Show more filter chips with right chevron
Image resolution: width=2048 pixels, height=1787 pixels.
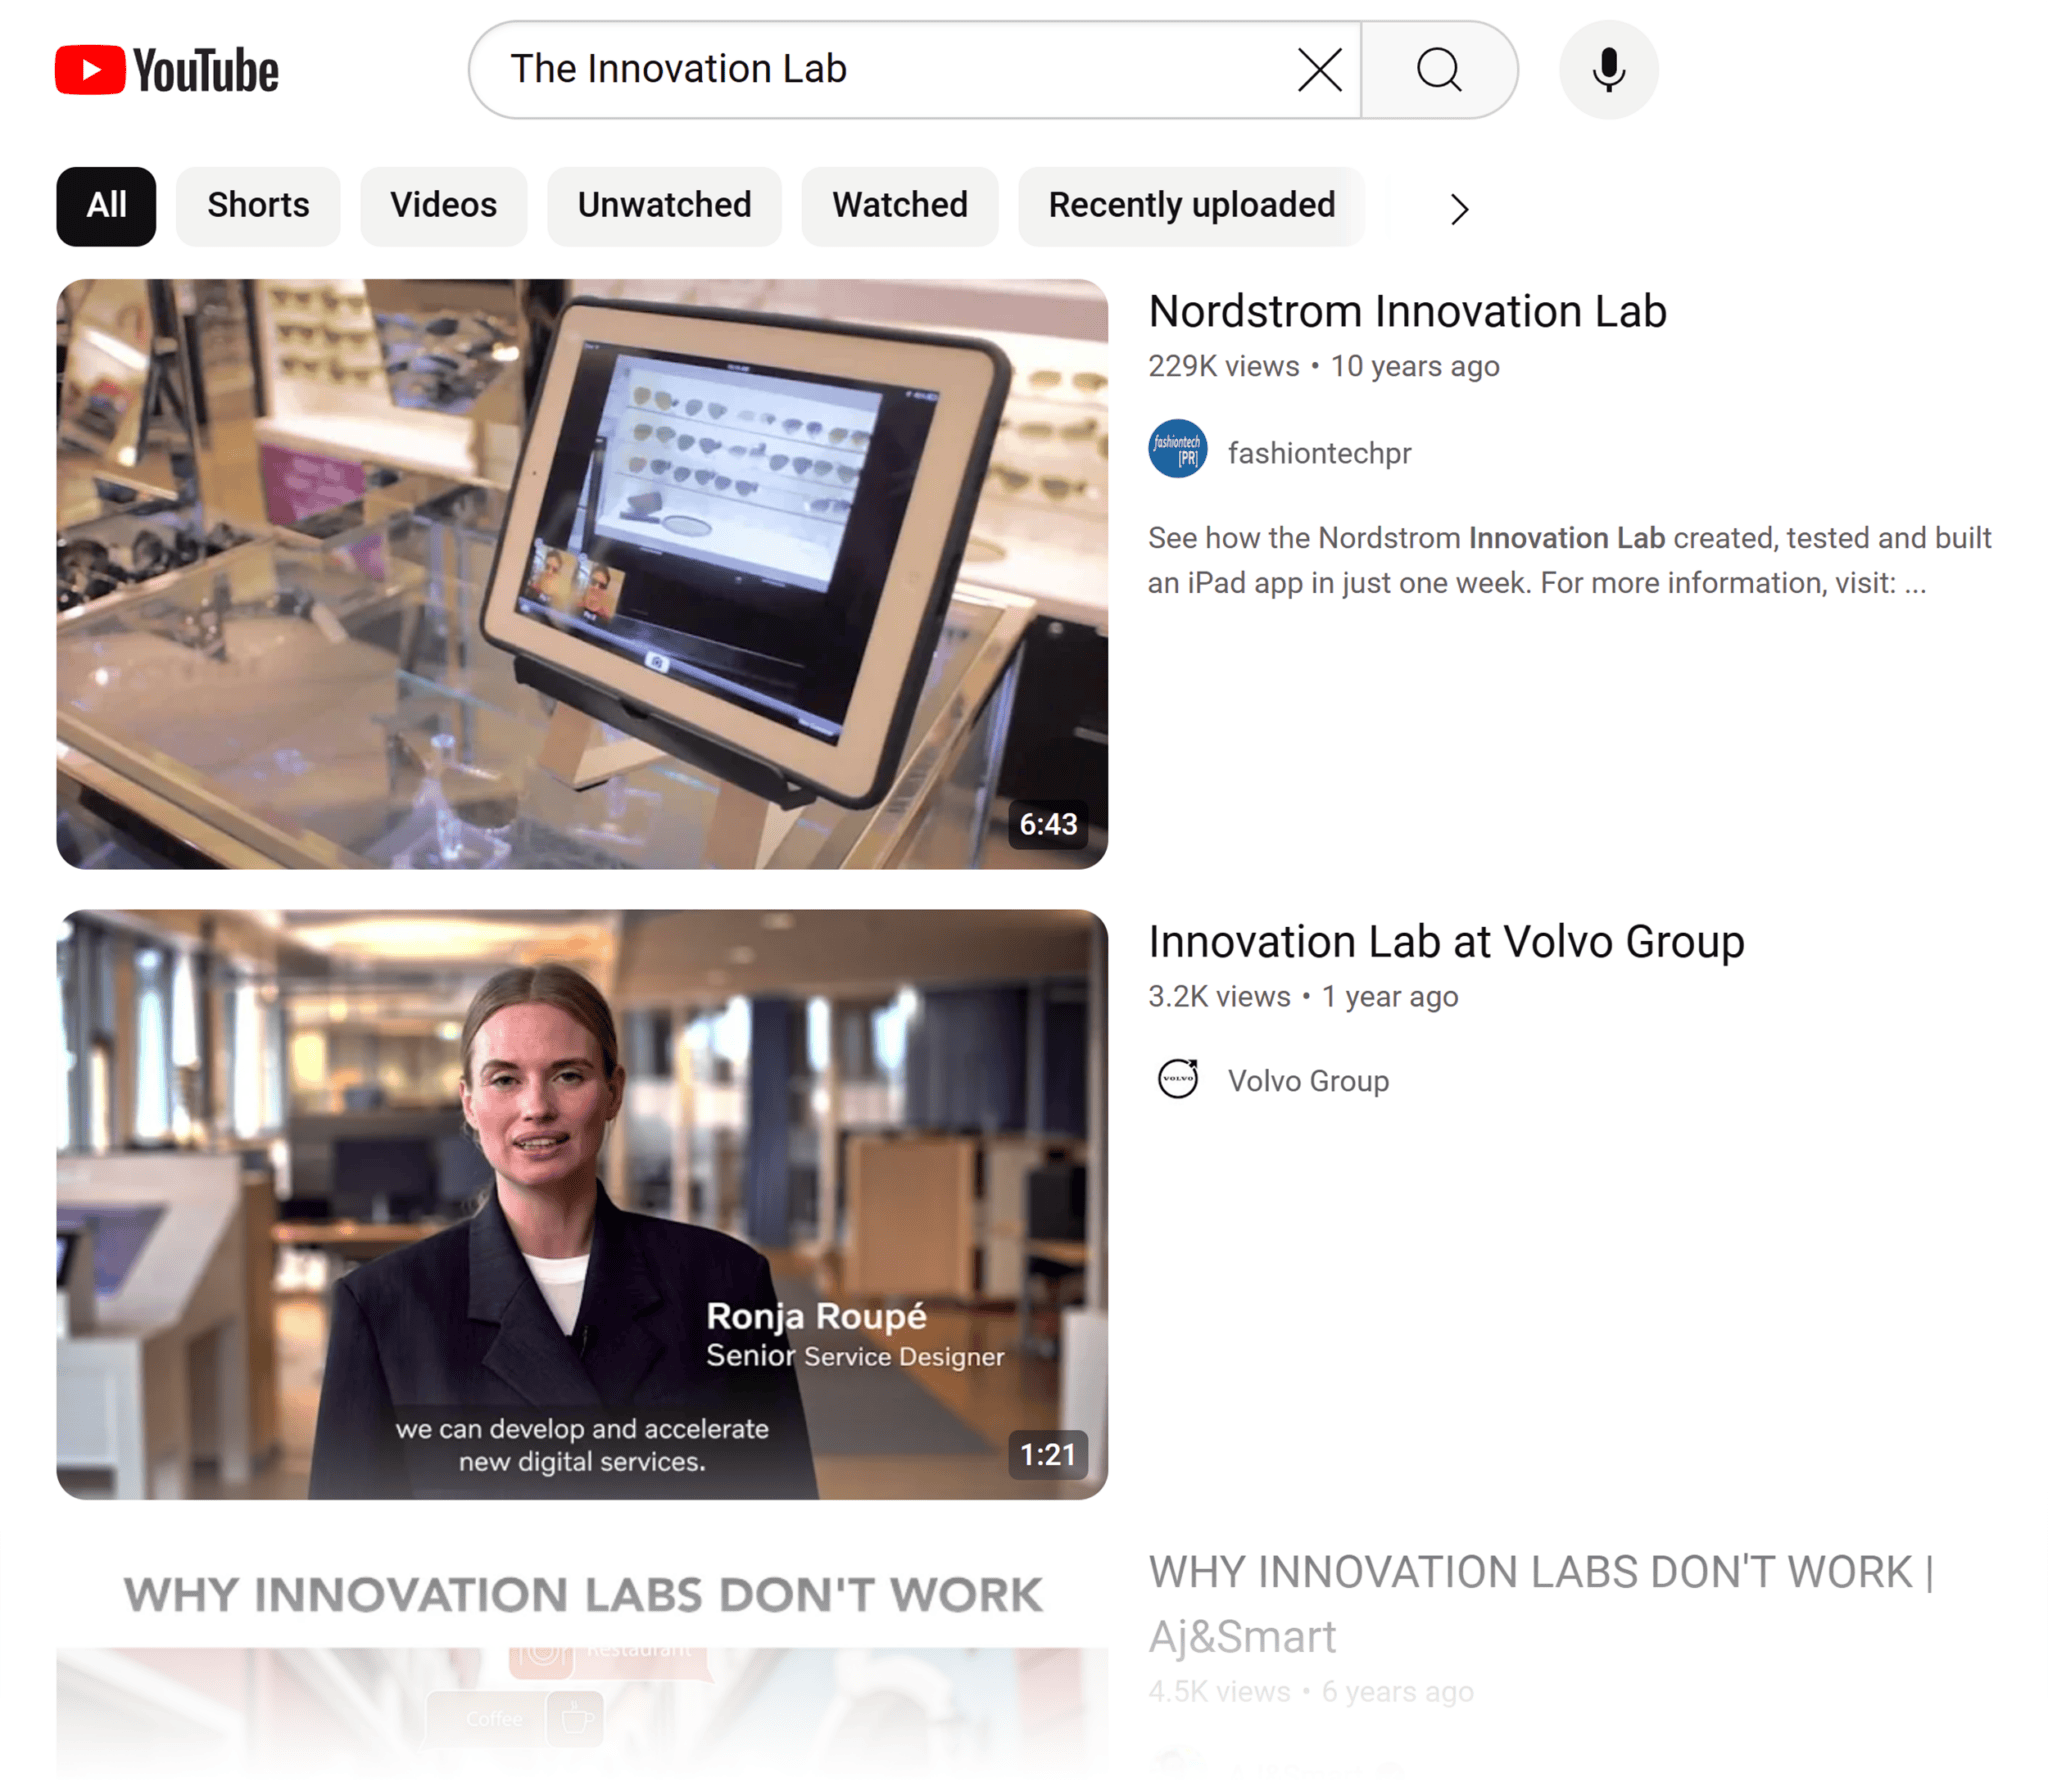pyautogui.click(x=1458, y=208)
